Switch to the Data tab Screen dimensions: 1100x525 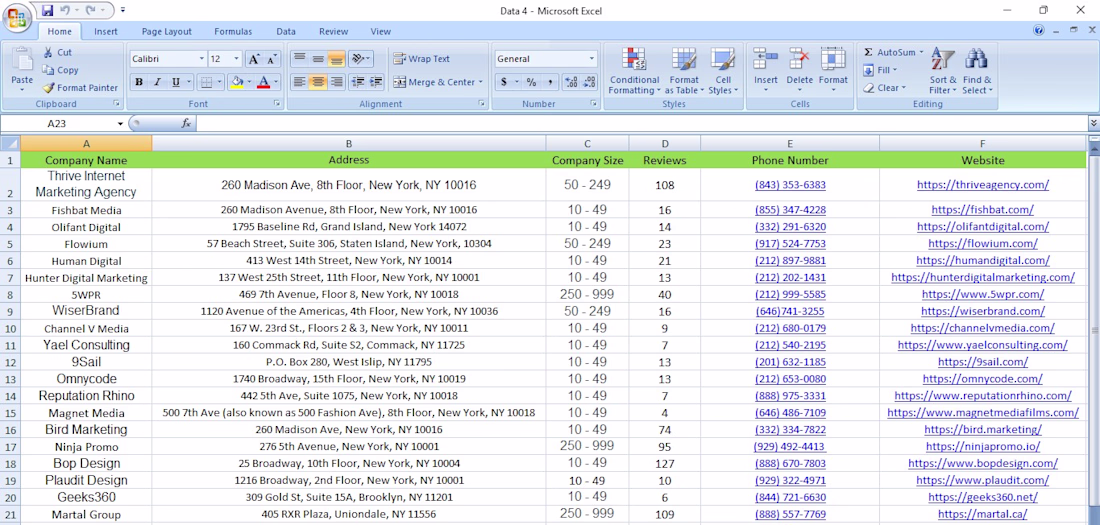pos(286,32)
